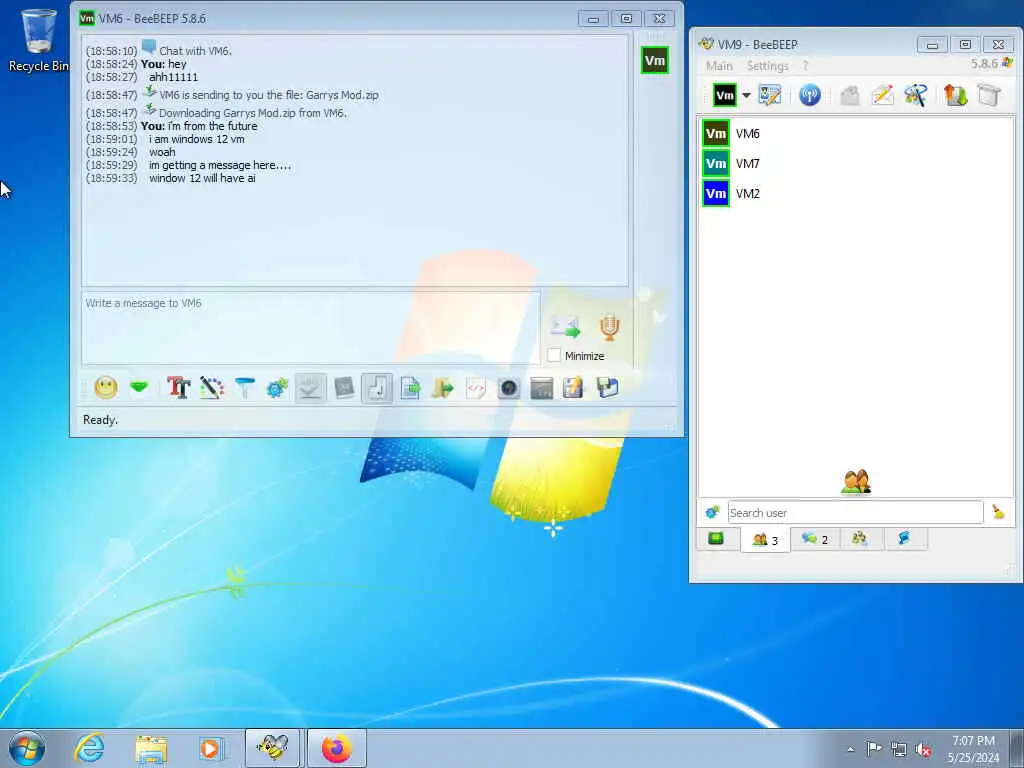This screenshot has width=1024, height=768.
Task: Click the Write a message to VM6 field
Action: pyautogui.click(x=311, y=327)
